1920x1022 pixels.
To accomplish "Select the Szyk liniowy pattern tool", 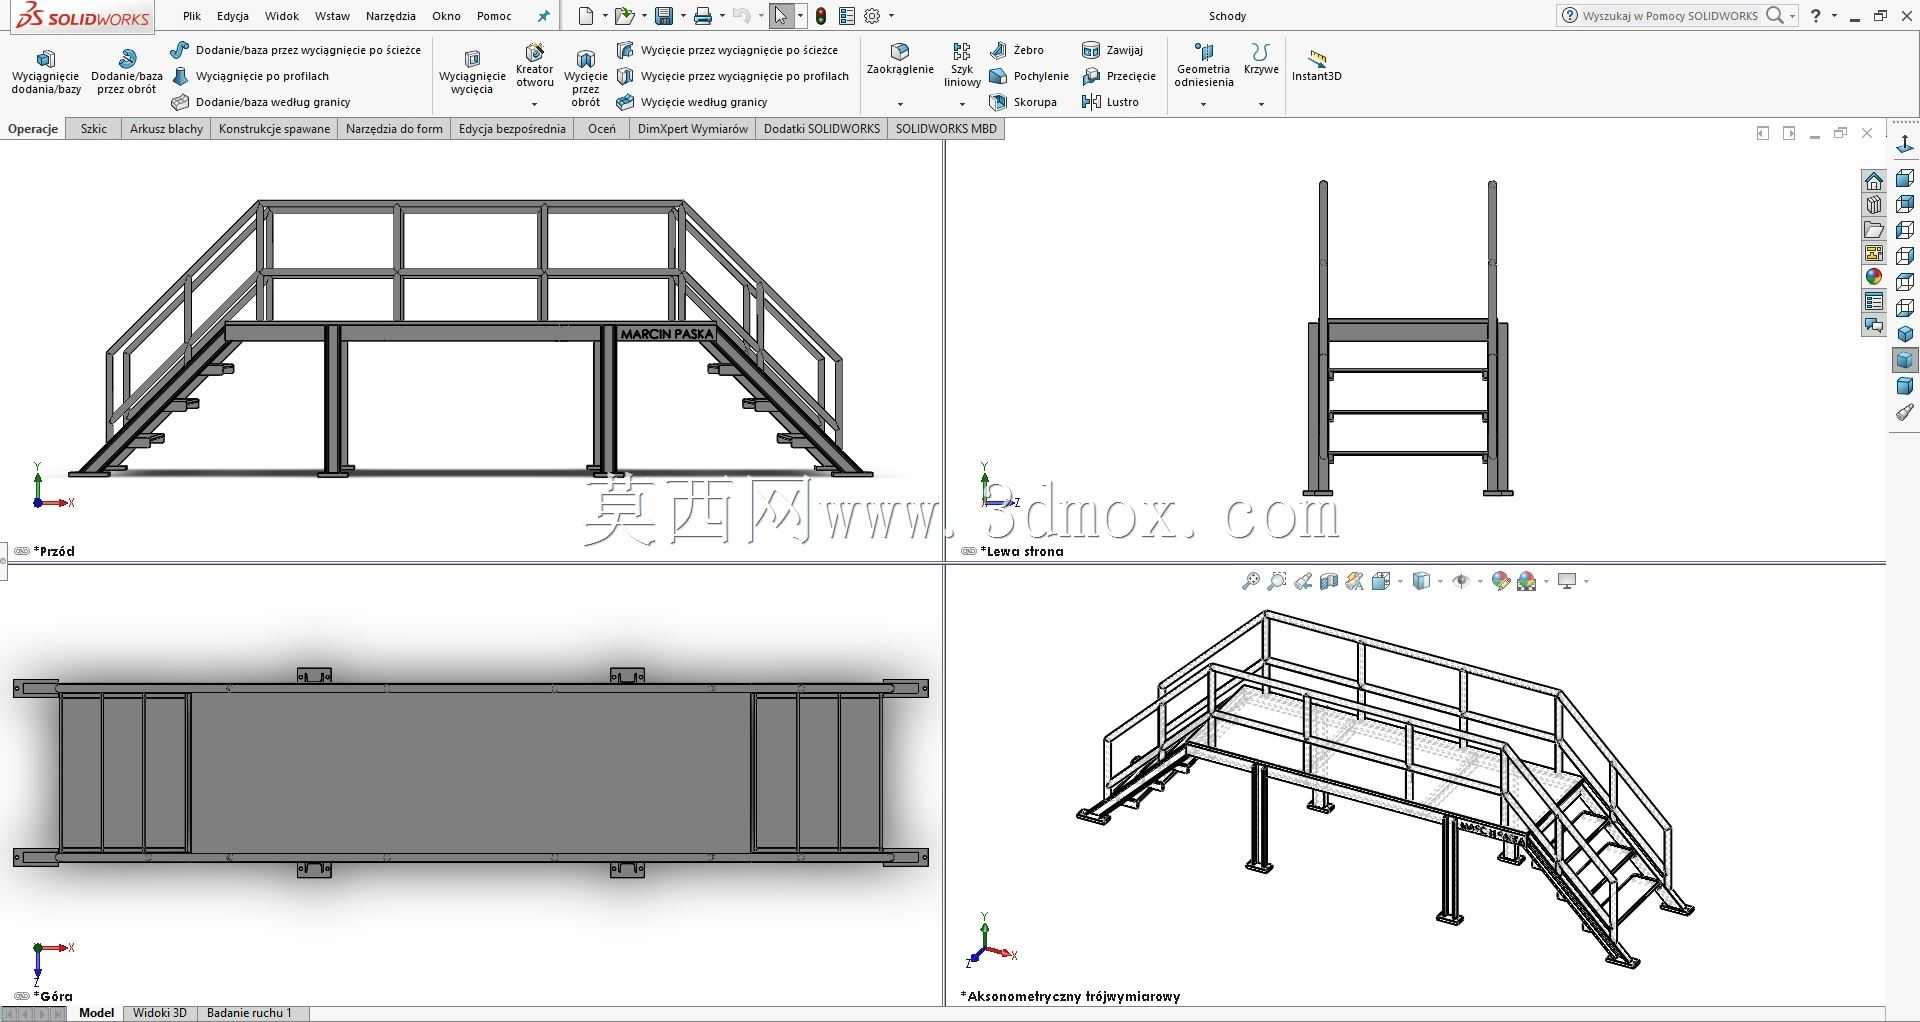I will coord(962,66).
